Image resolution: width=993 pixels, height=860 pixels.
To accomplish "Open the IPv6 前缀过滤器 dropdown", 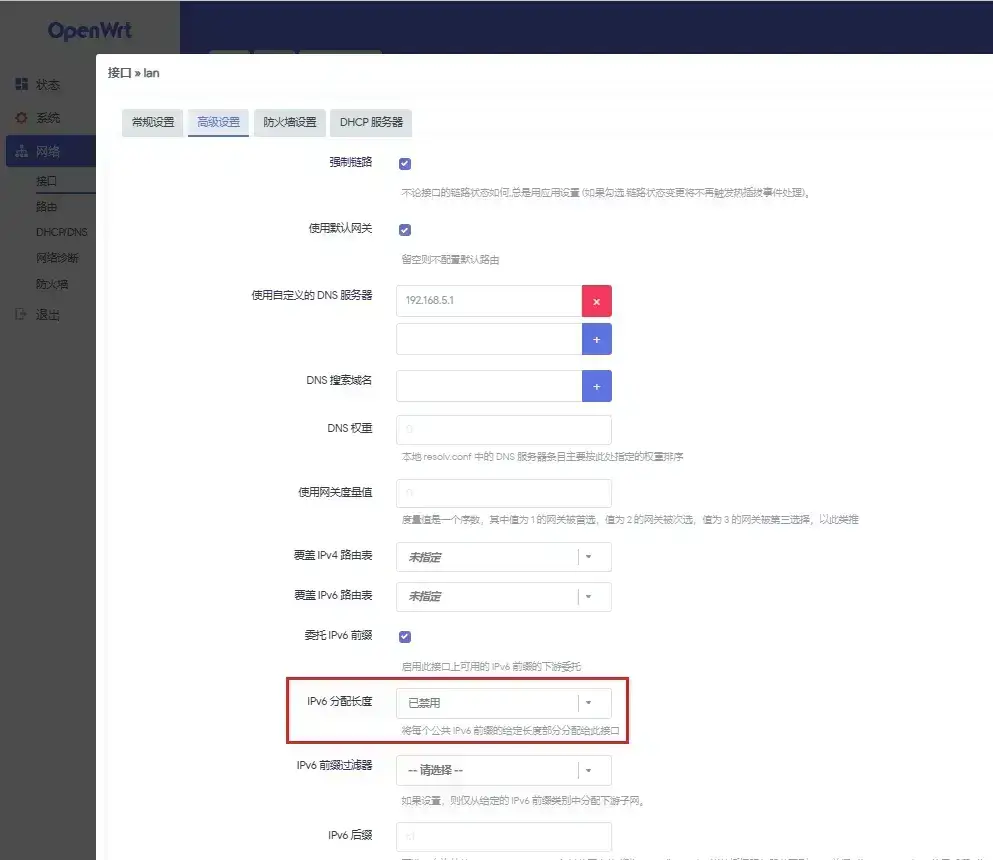I will (503, 770).
